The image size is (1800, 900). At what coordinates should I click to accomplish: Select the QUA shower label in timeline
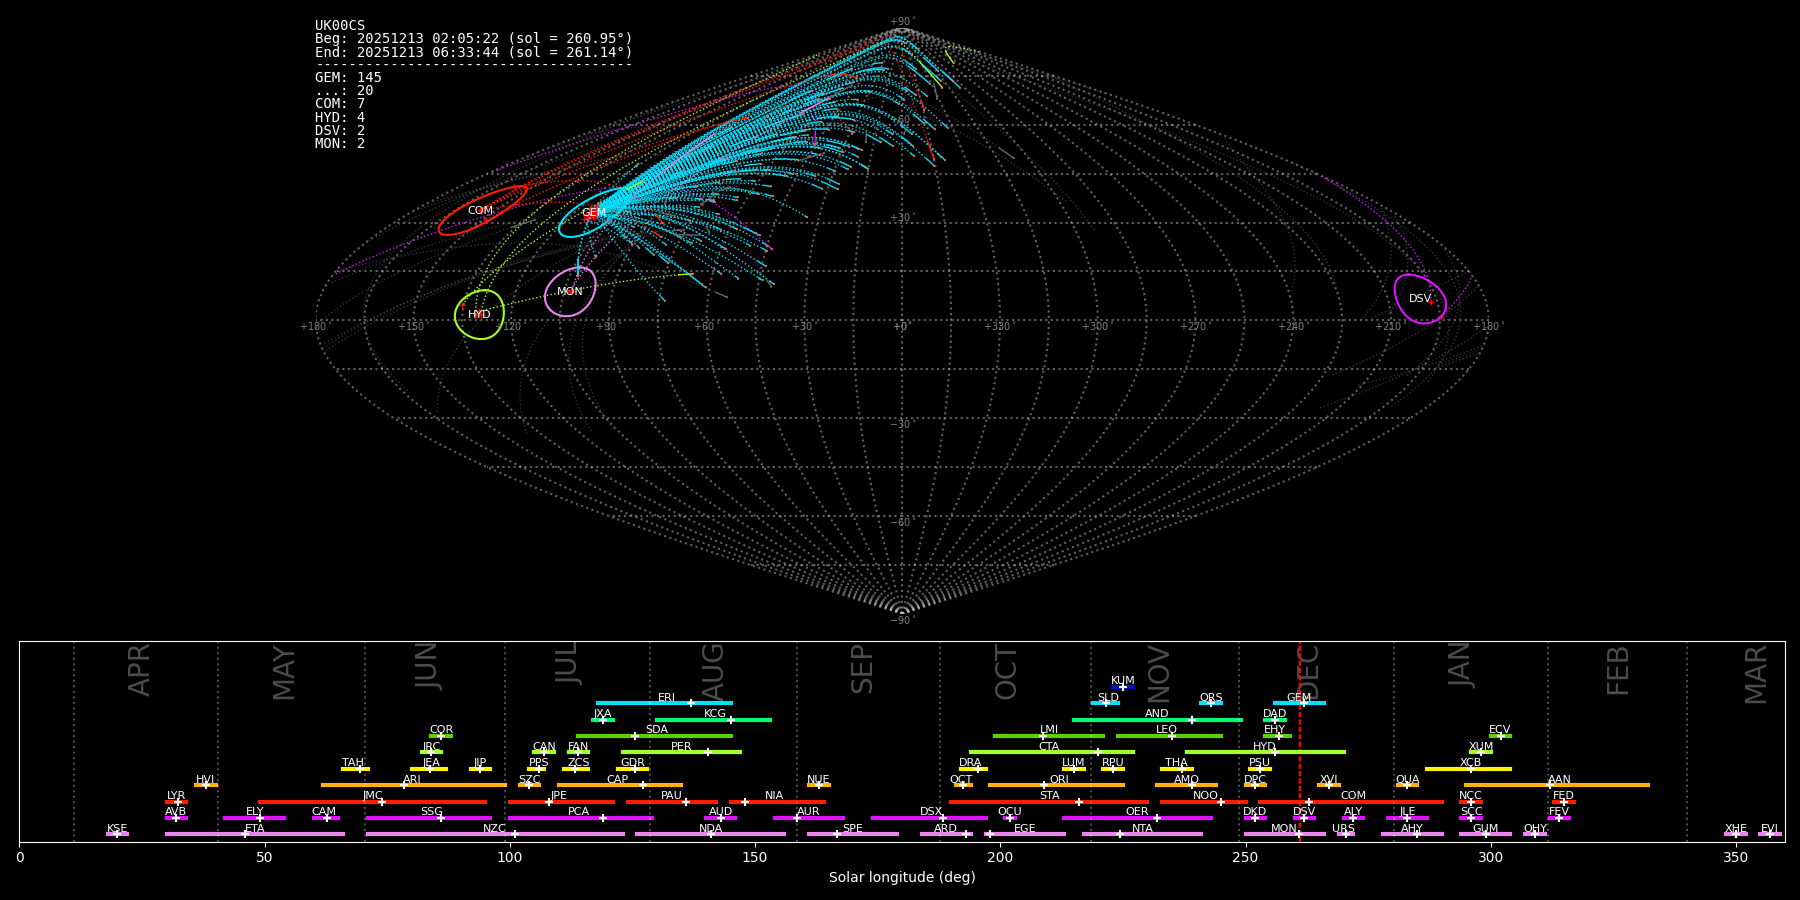[1407, 780]
